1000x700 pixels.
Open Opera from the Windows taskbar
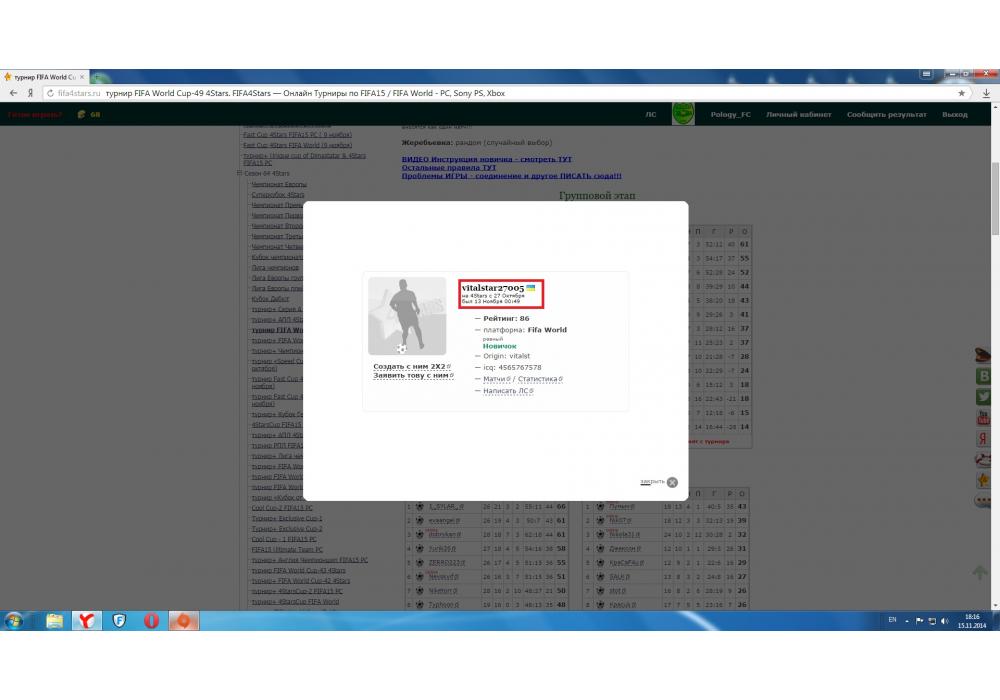tap(151, 621)
